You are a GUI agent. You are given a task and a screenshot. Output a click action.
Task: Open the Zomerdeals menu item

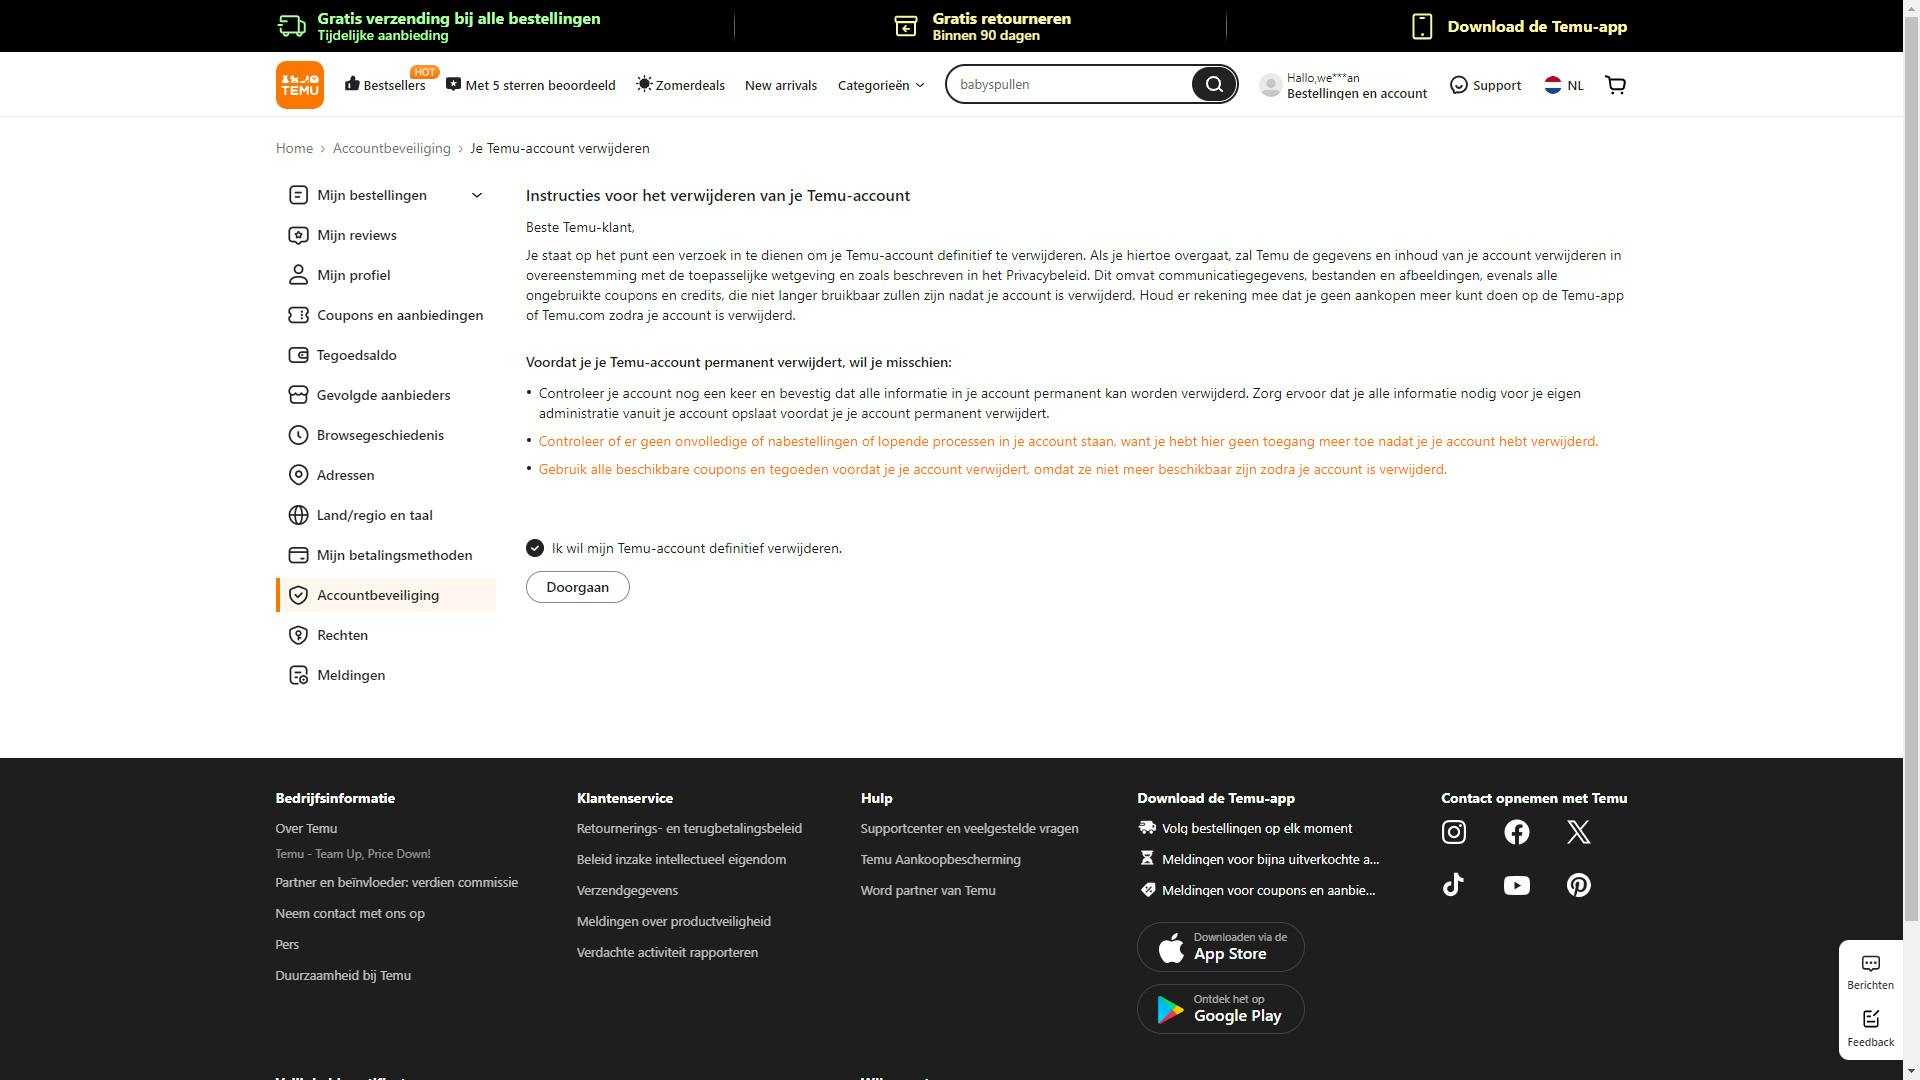680,85
